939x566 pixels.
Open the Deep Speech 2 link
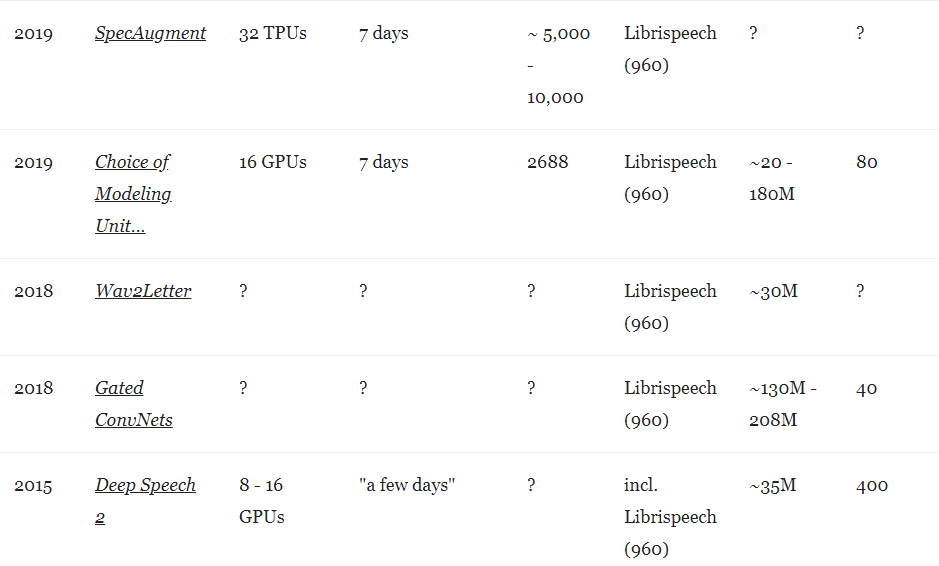[x=145, y=501]
